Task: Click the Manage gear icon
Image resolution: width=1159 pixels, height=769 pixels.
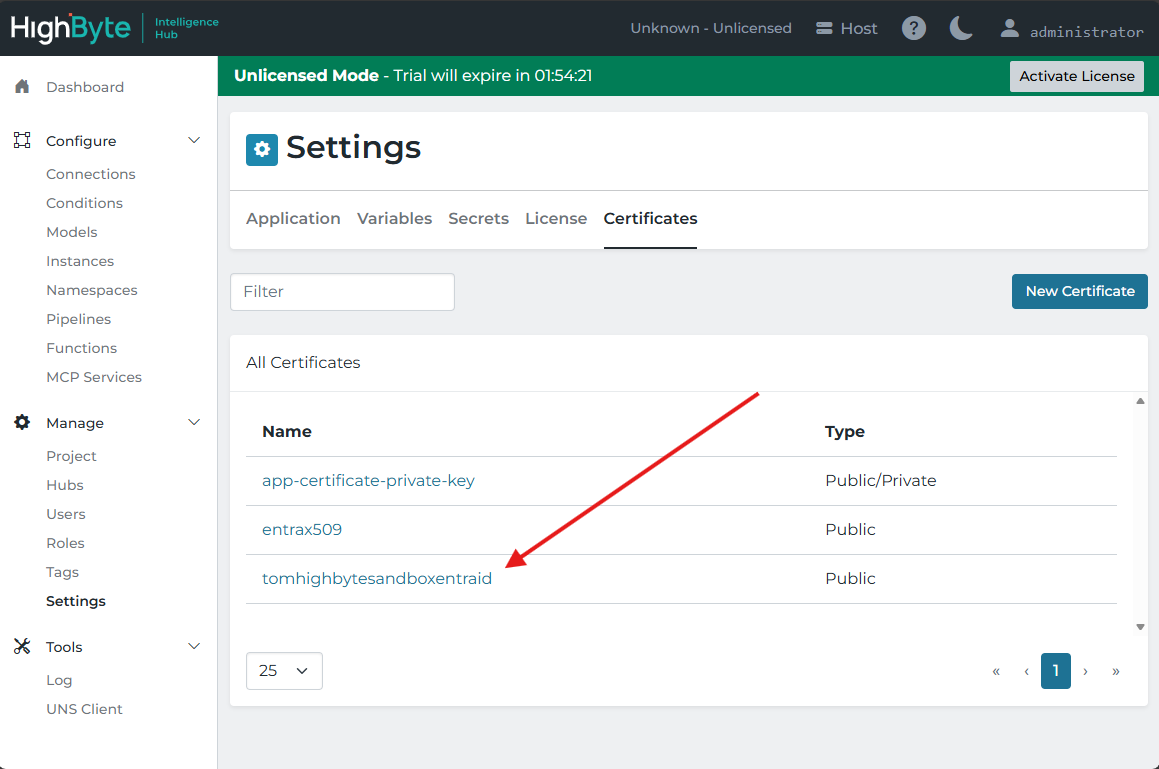Action: tap(22, 423)
